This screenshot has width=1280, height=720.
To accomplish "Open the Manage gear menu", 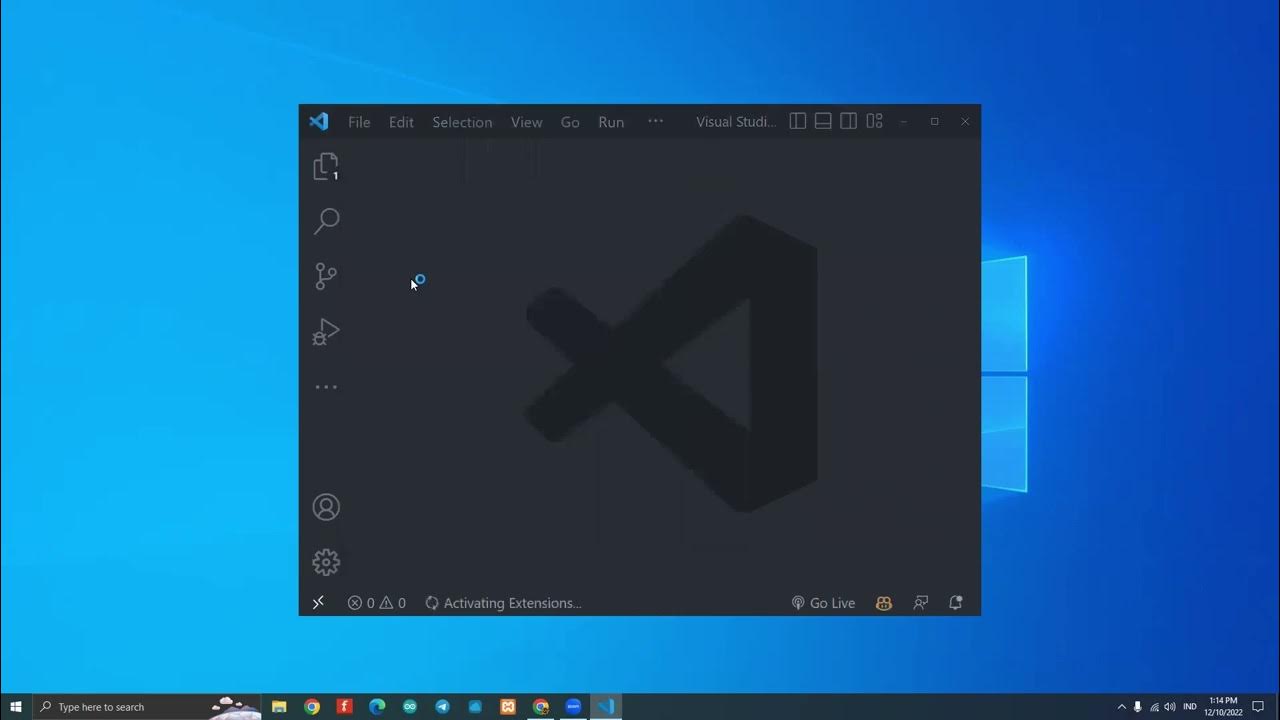I will click(x=326, y=562).
